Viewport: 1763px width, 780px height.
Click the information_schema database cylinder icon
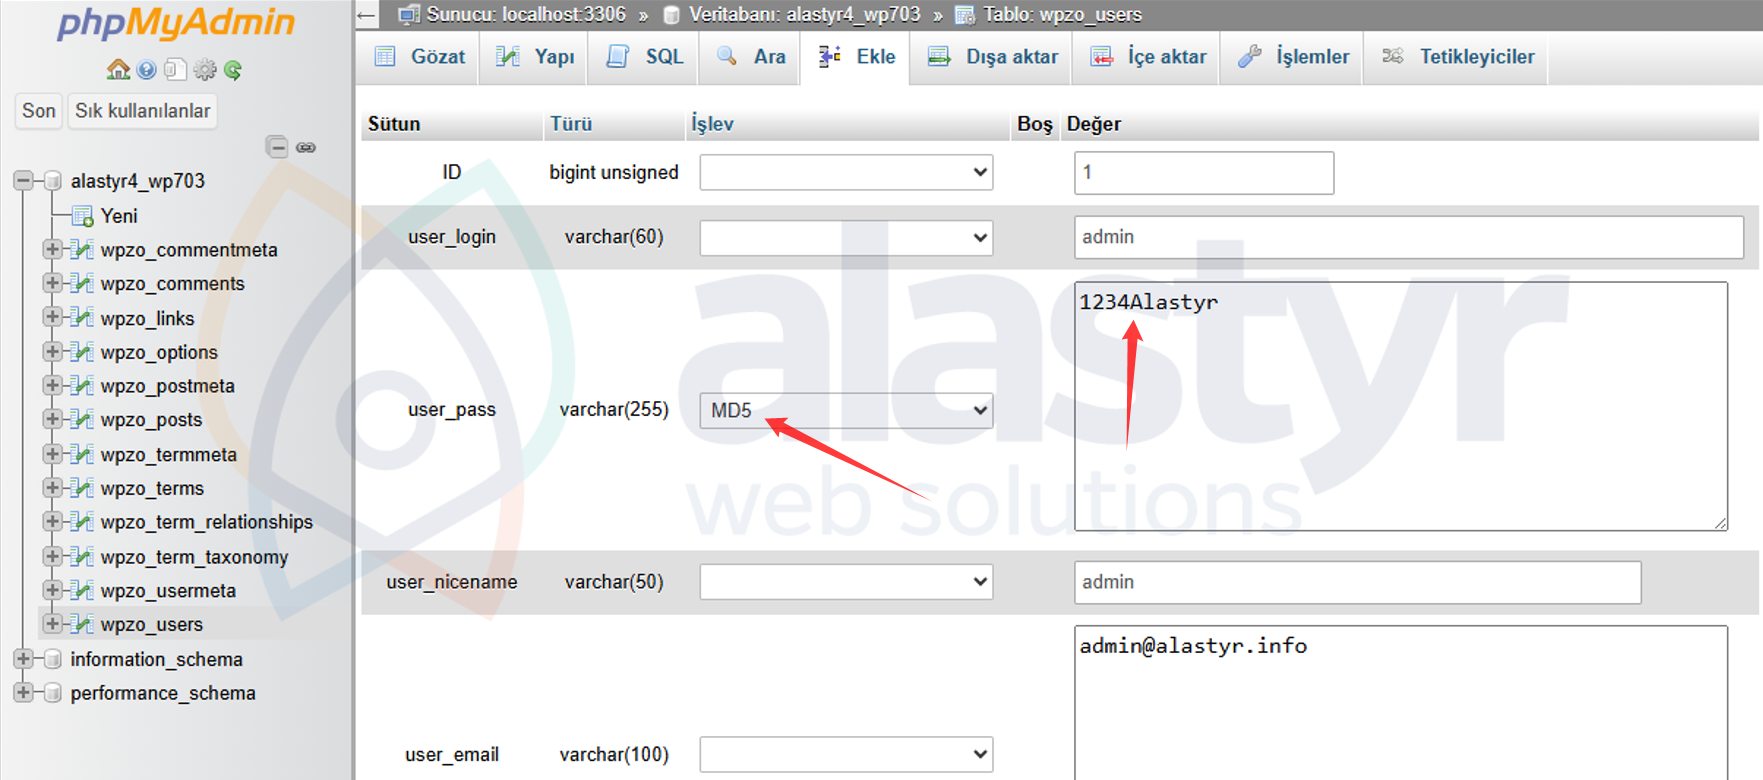click(54, 659)
